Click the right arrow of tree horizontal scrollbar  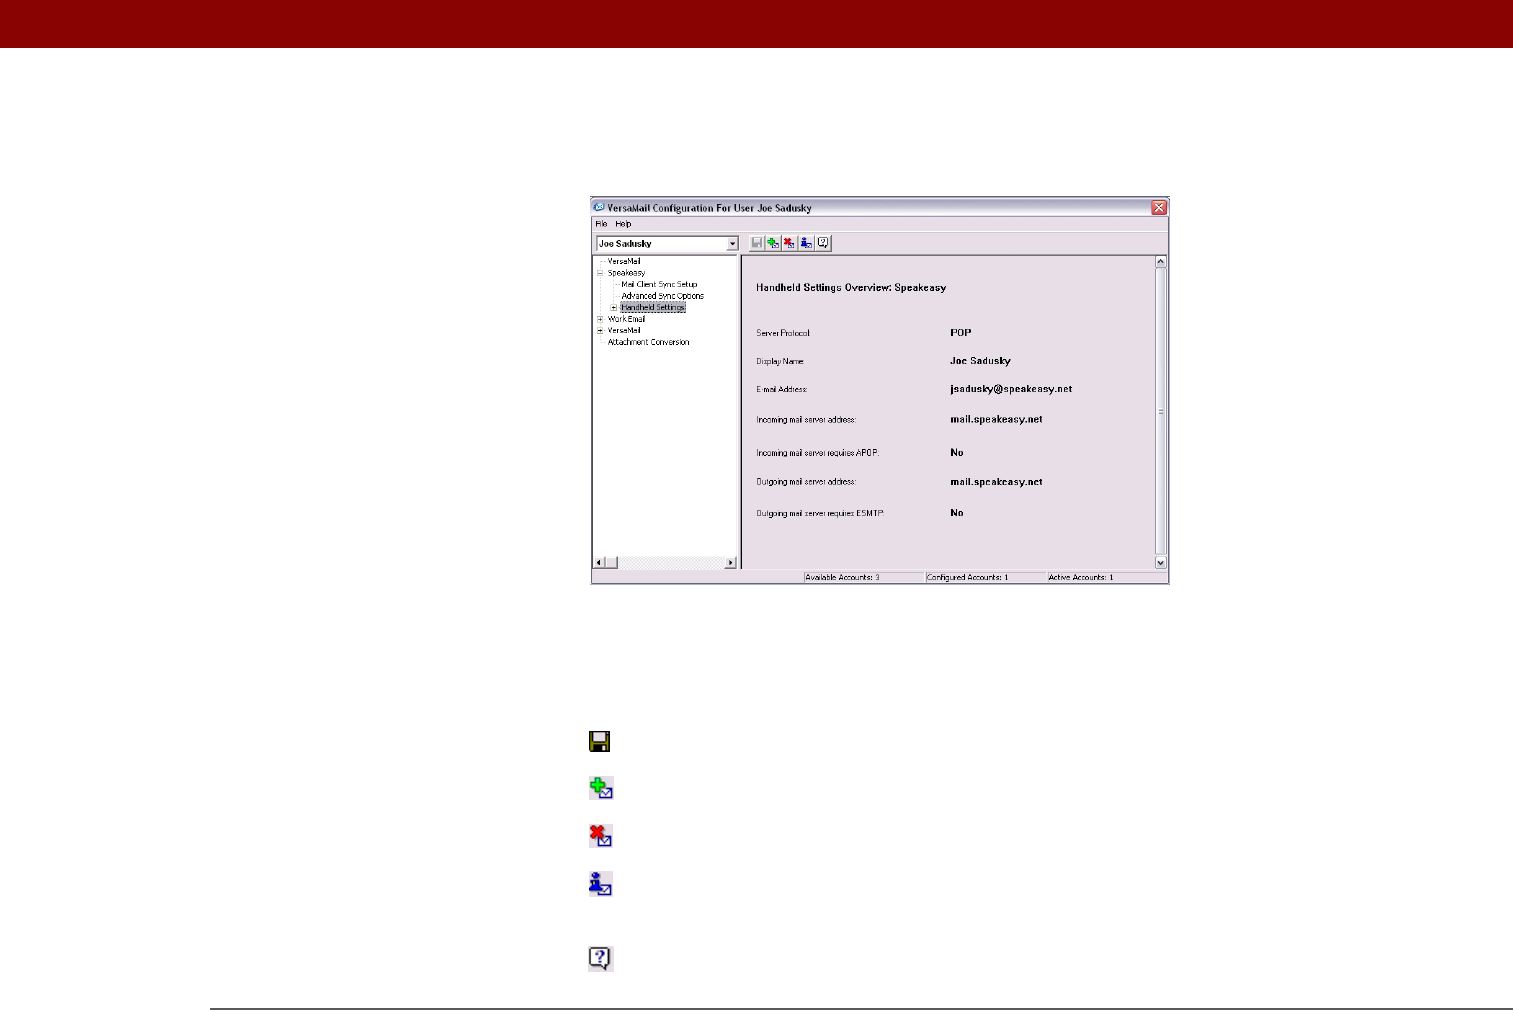pyautogui.click(x=730, y=563)
